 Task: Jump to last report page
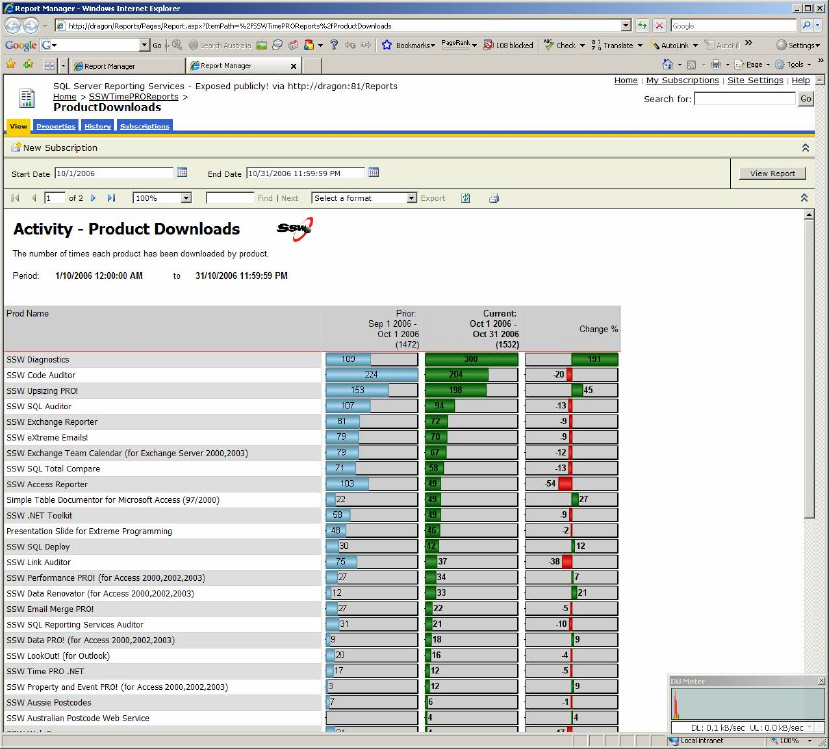[111, 198]
